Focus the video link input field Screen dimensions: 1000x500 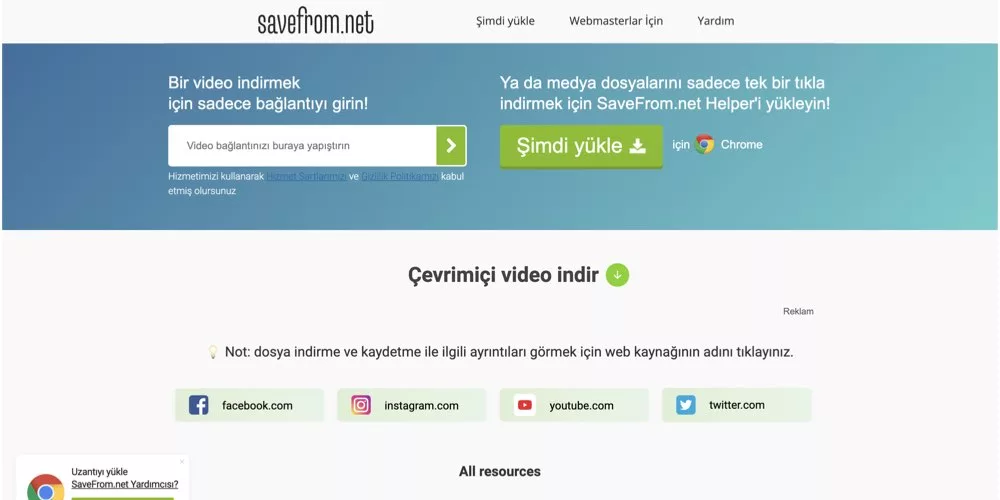[x=302, y=145]
